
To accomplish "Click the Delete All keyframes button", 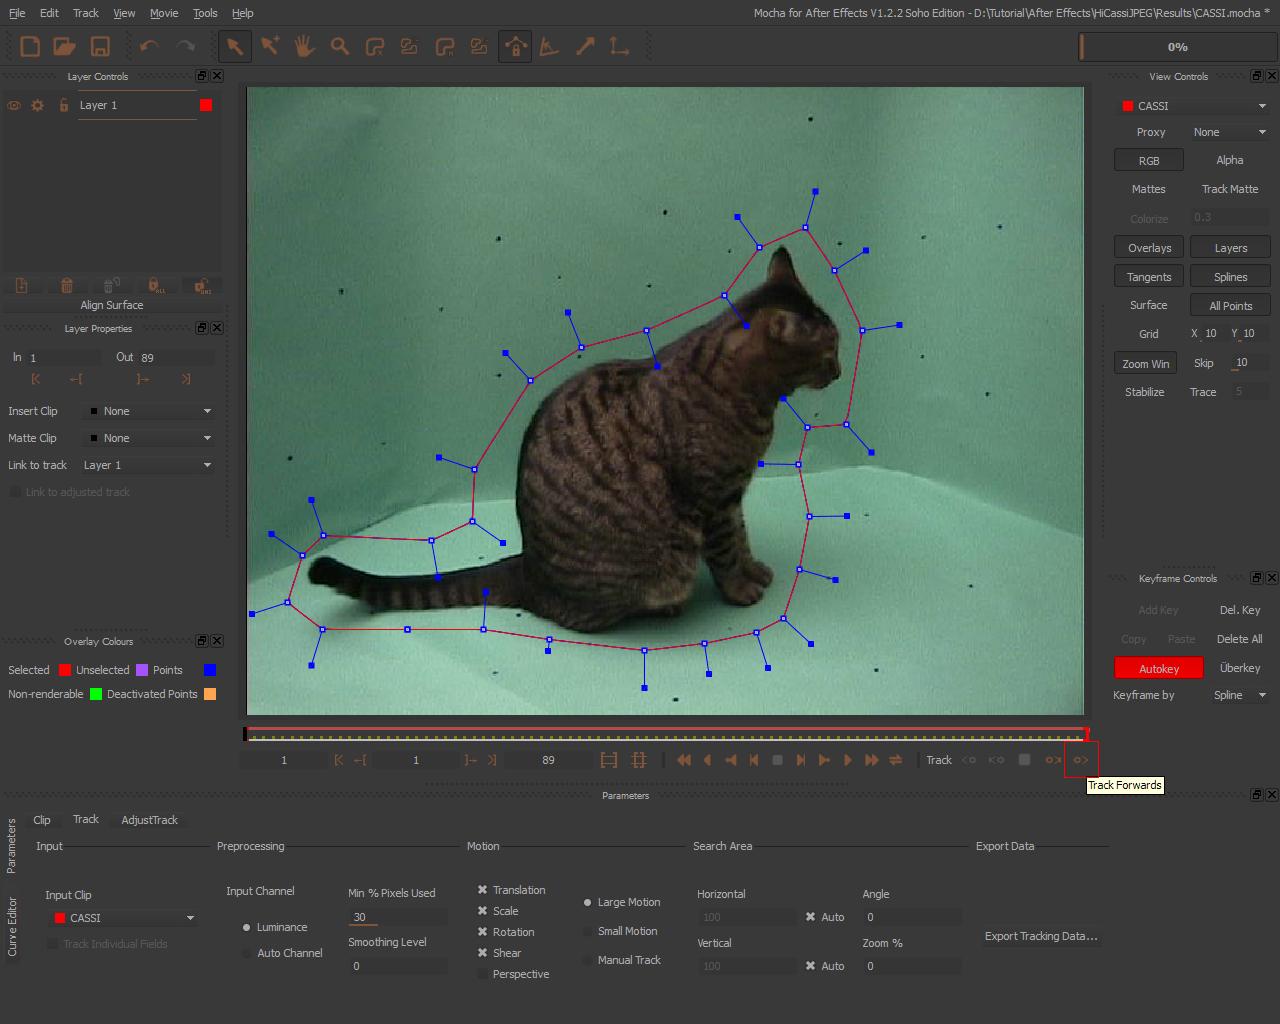I will pos(1239,639).
